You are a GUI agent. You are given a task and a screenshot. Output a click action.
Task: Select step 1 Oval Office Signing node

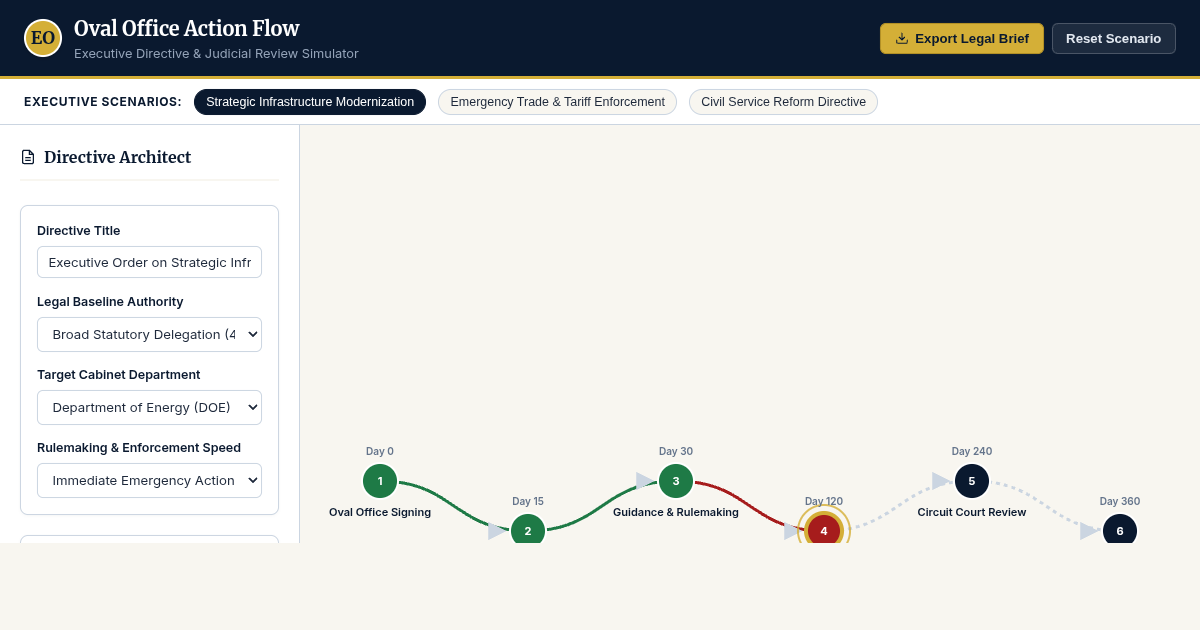[x=380, y=481]
